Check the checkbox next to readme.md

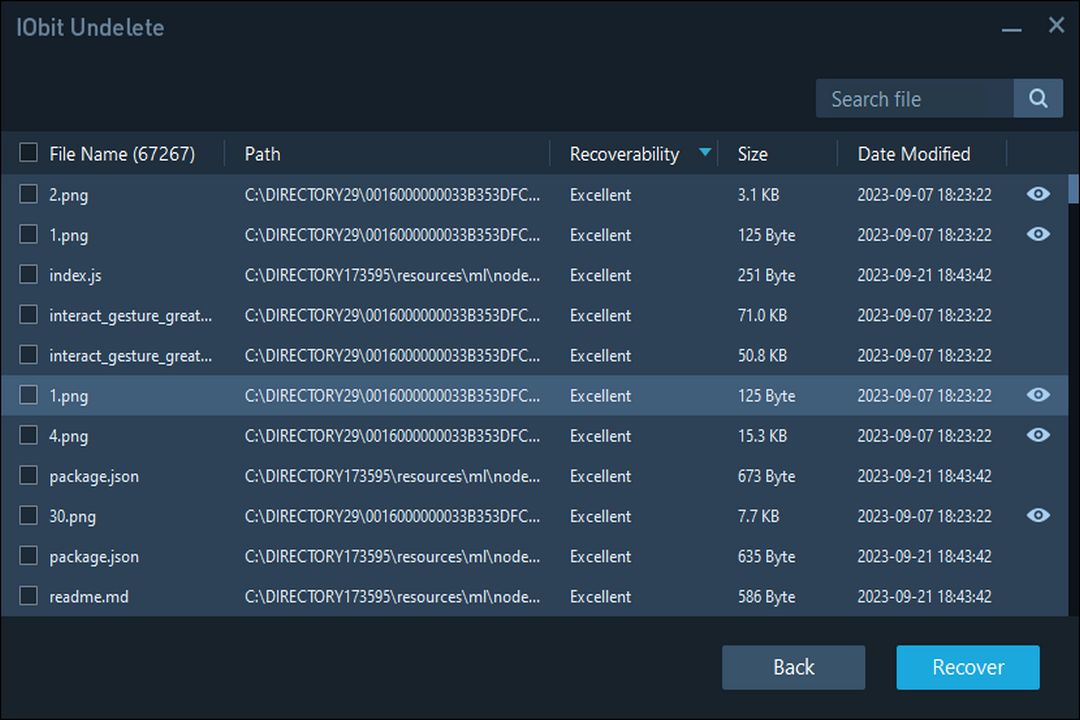[28, 596]
